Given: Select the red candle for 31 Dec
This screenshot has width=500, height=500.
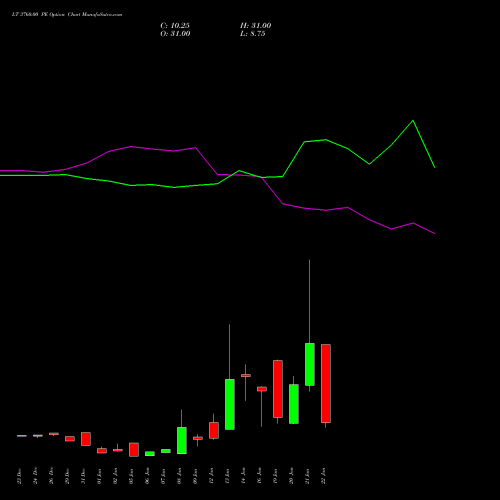Looking at the screenshot, I should tap(86, 439).
